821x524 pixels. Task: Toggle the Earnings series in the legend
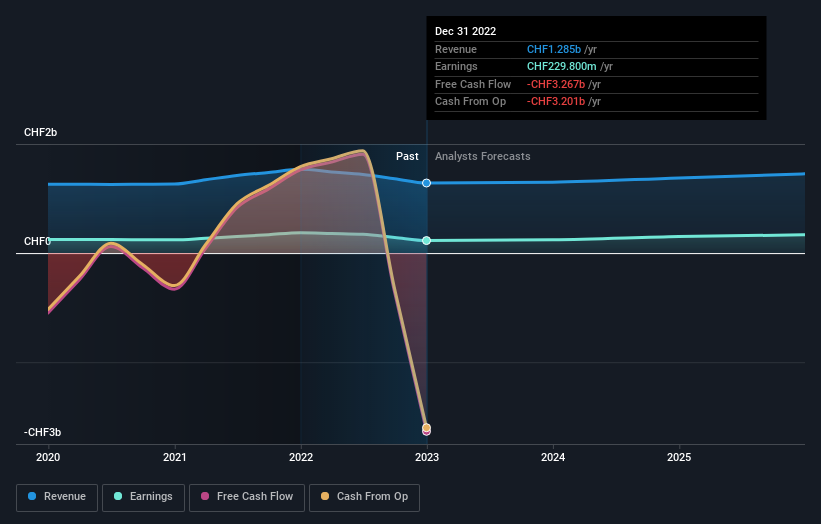click(143, 497)
